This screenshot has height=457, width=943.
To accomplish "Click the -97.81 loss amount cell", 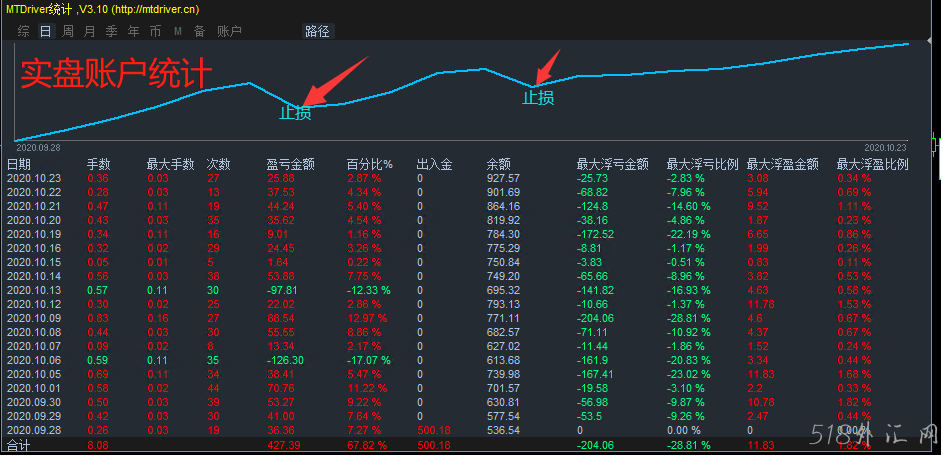I will [281, 290].
